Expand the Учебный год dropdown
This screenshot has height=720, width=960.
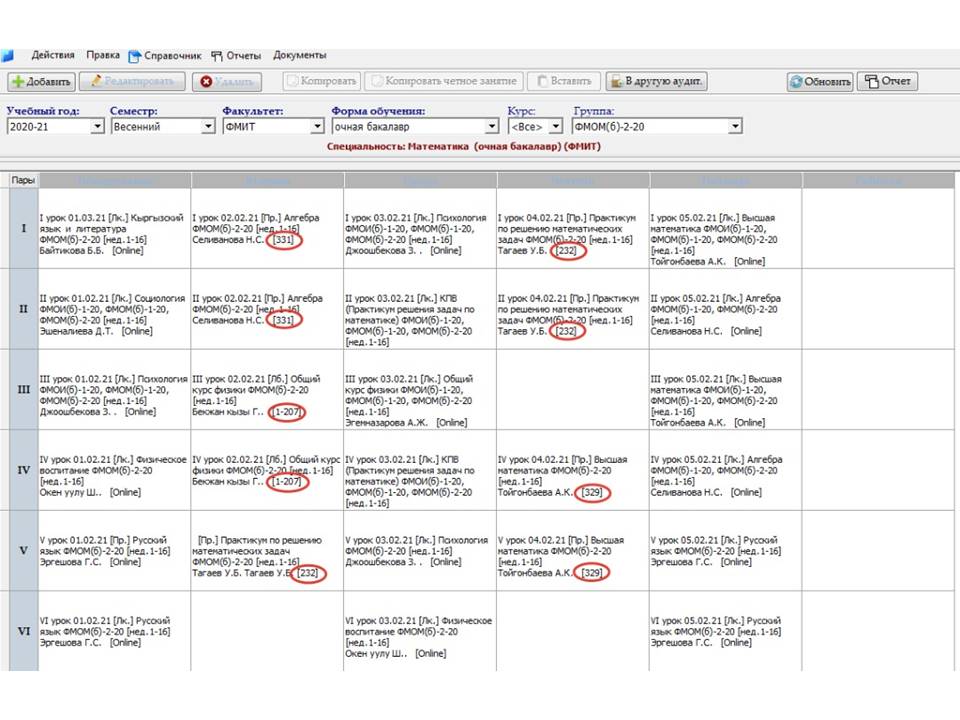97,127
